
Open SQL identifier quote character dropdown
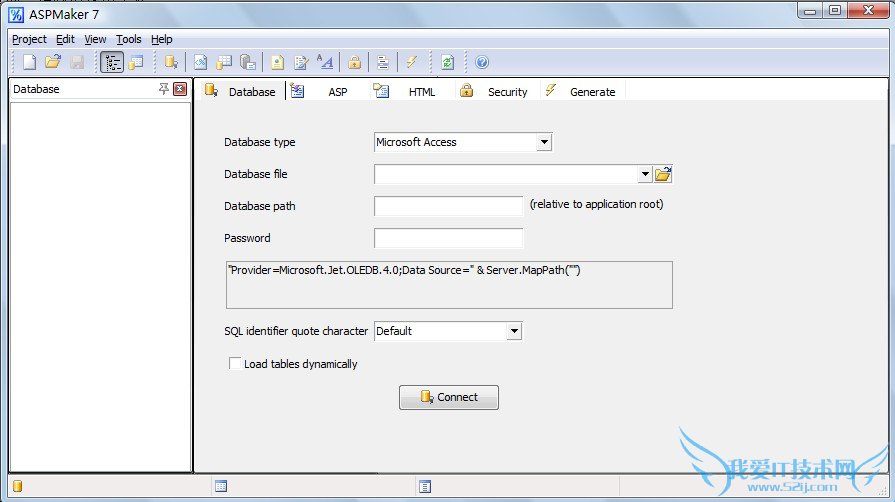(x=514, y=331)
